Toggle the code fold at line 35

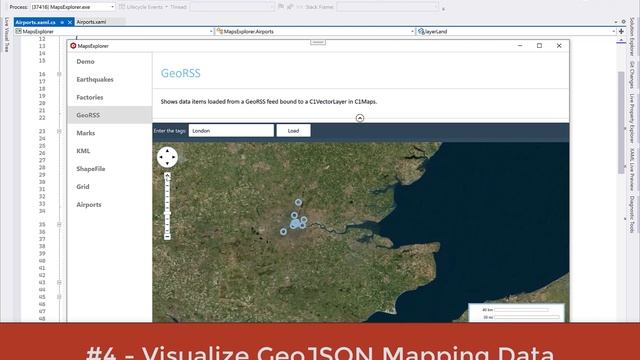point(59,224)
